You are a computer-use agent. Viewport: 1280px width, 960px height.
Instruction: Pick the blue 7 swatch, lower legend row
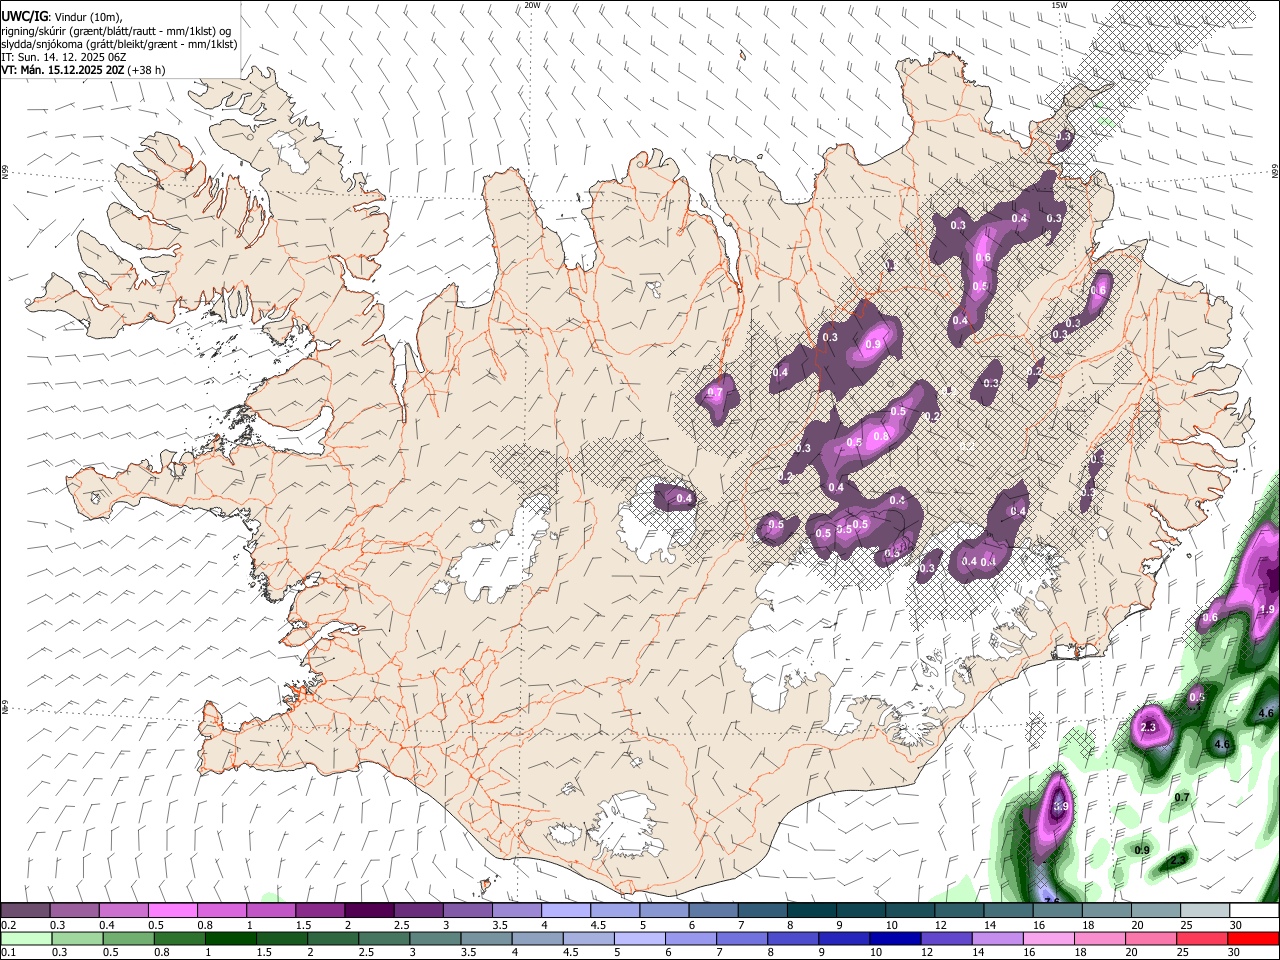click(743, 938)
